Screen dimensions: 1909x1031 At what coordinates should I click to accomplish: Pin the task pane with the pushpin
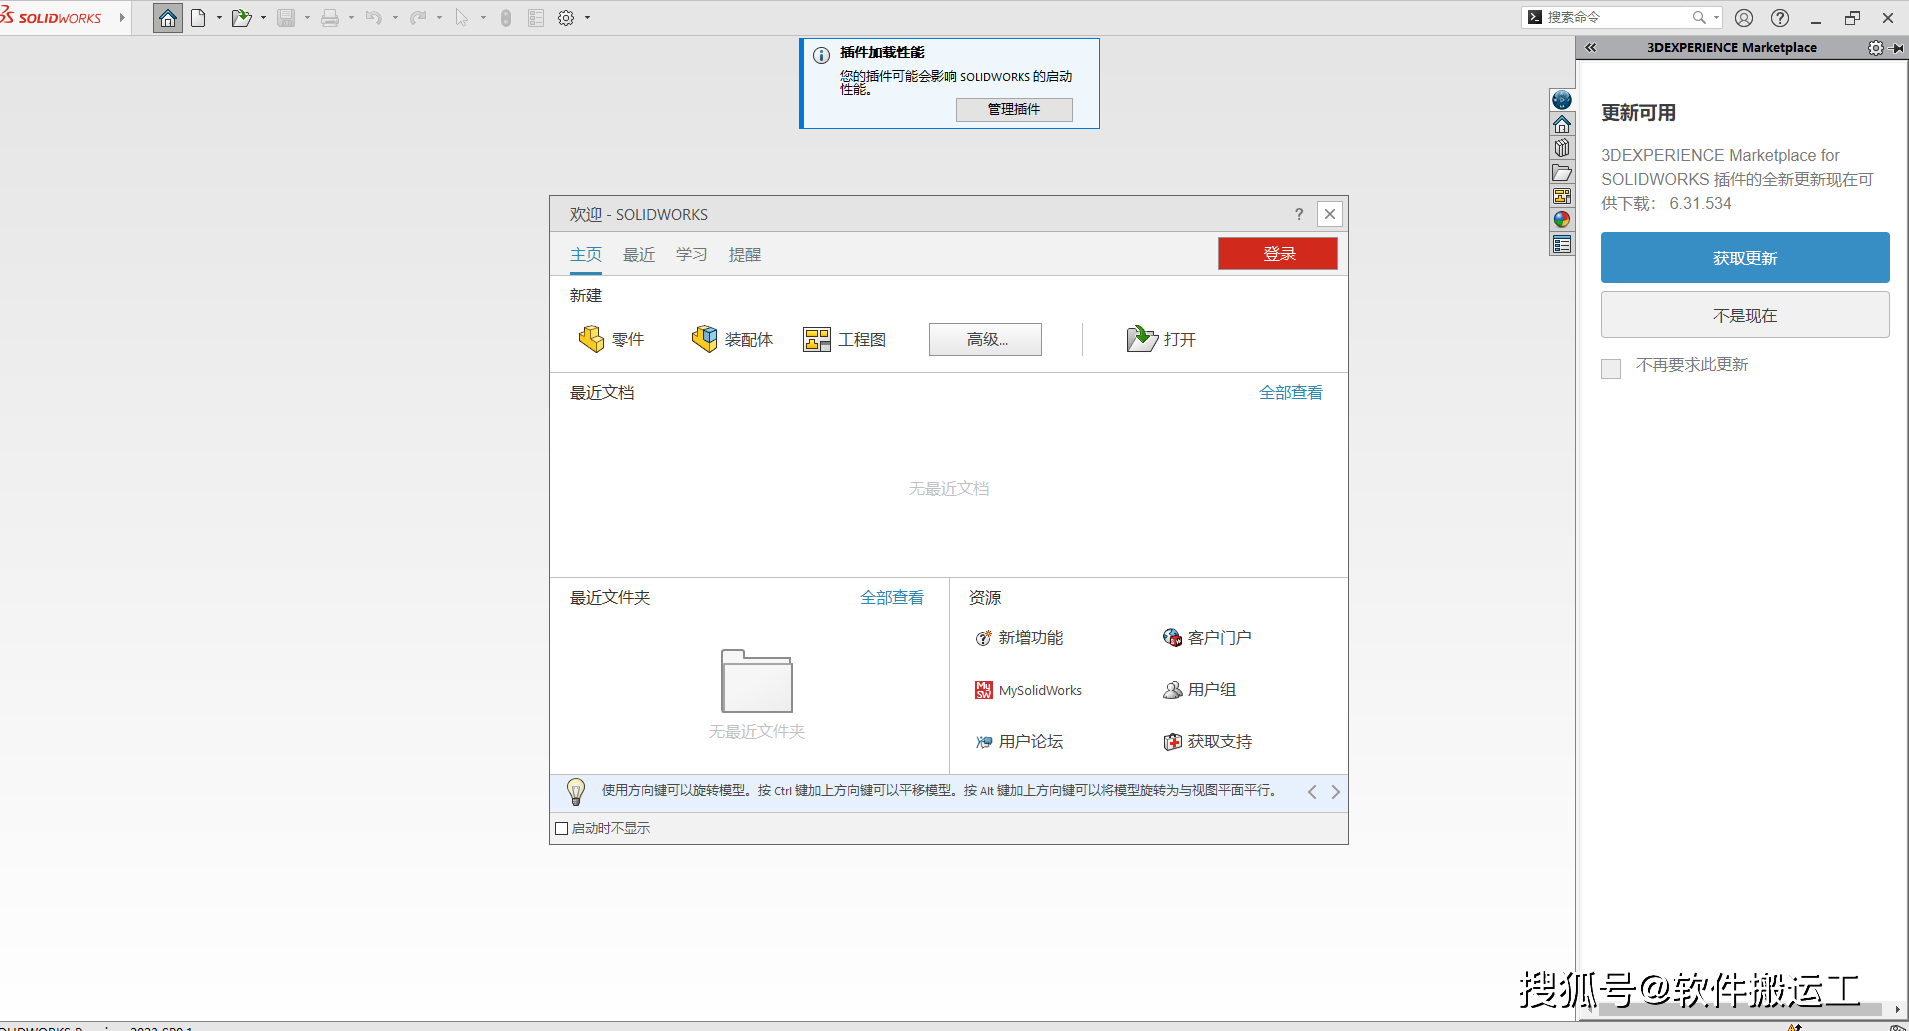(1897, 48)
